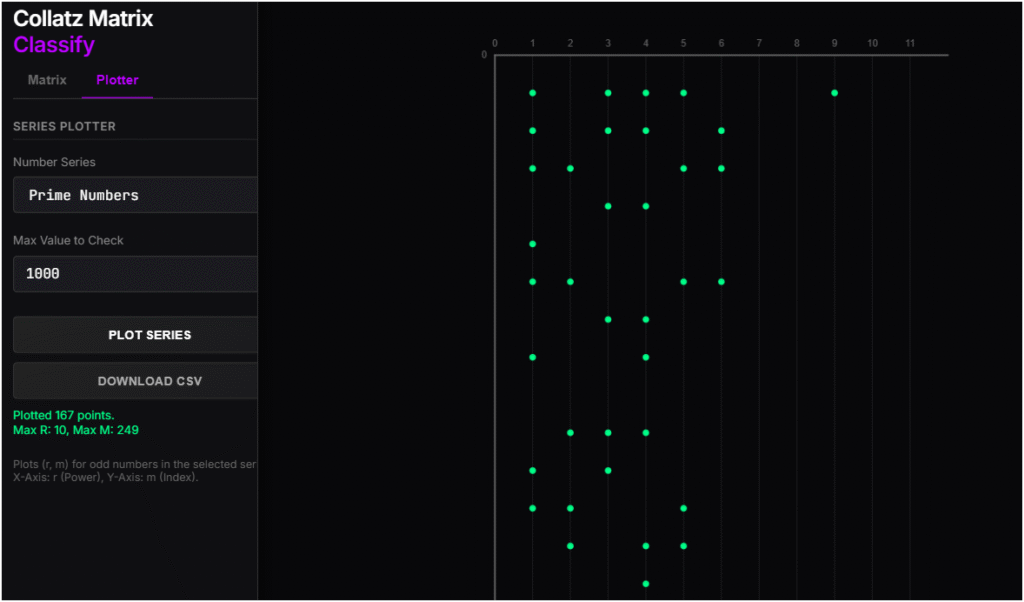Click the Max Value to Check input field
This screenshot has height=602, width=1024.
[135, 273]
